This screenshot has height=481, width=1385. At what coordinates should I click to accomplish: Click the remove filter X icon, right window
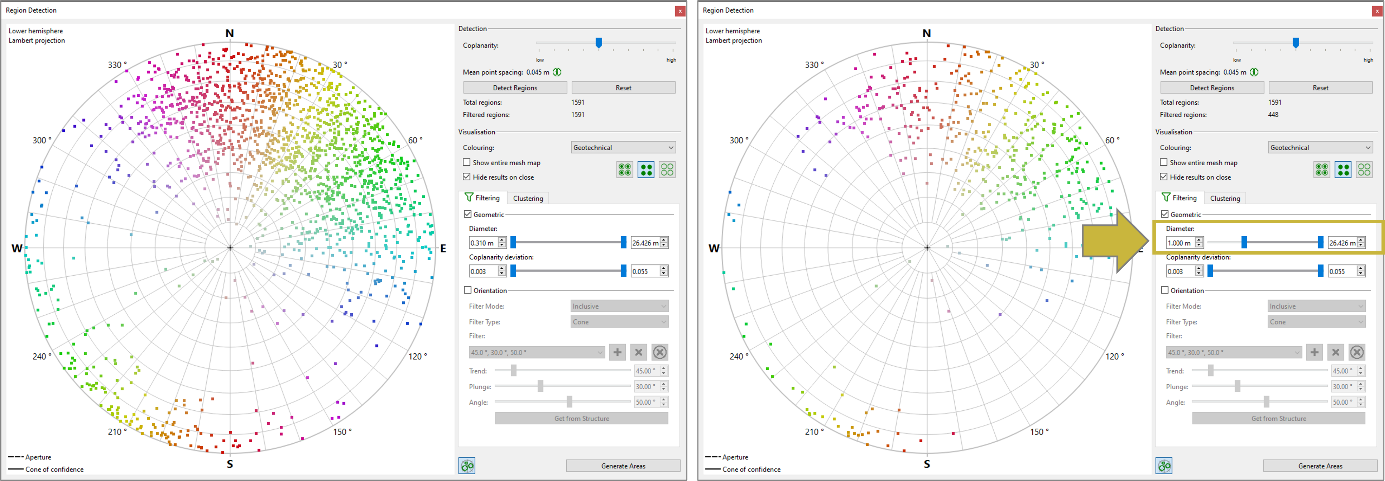(x=1335, y=352)
